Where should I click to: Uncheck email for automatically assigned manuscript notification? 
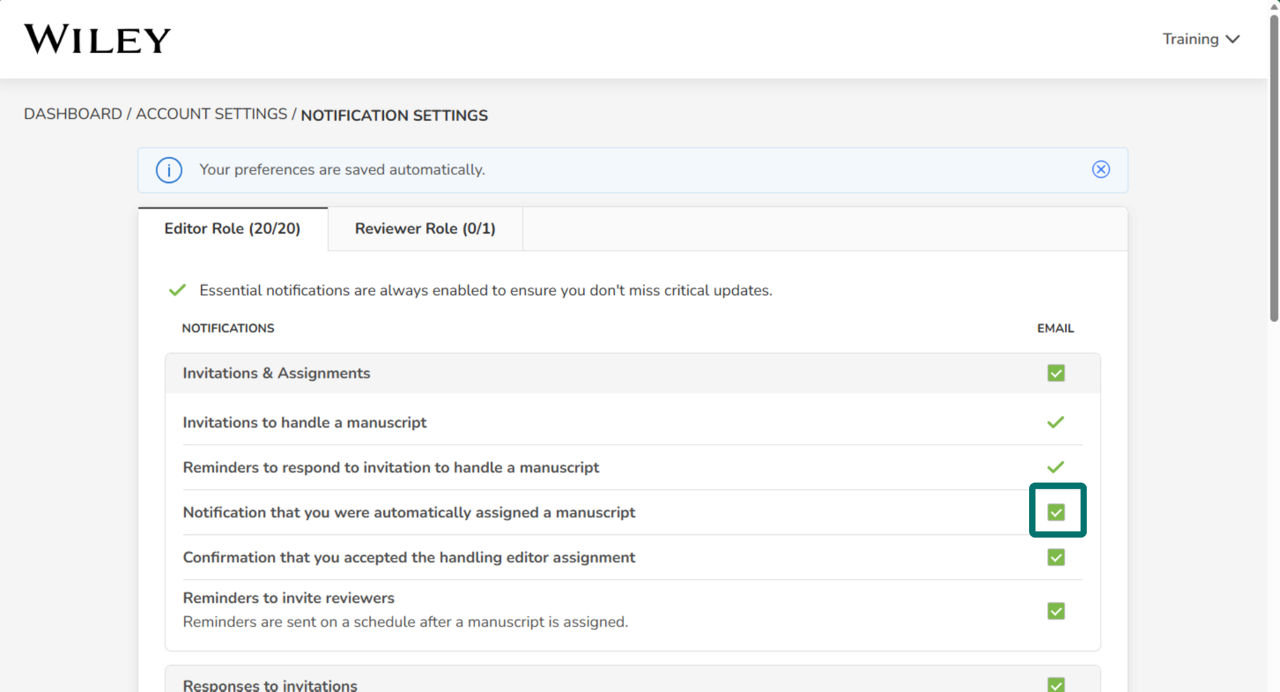(x=1056, y=512)
